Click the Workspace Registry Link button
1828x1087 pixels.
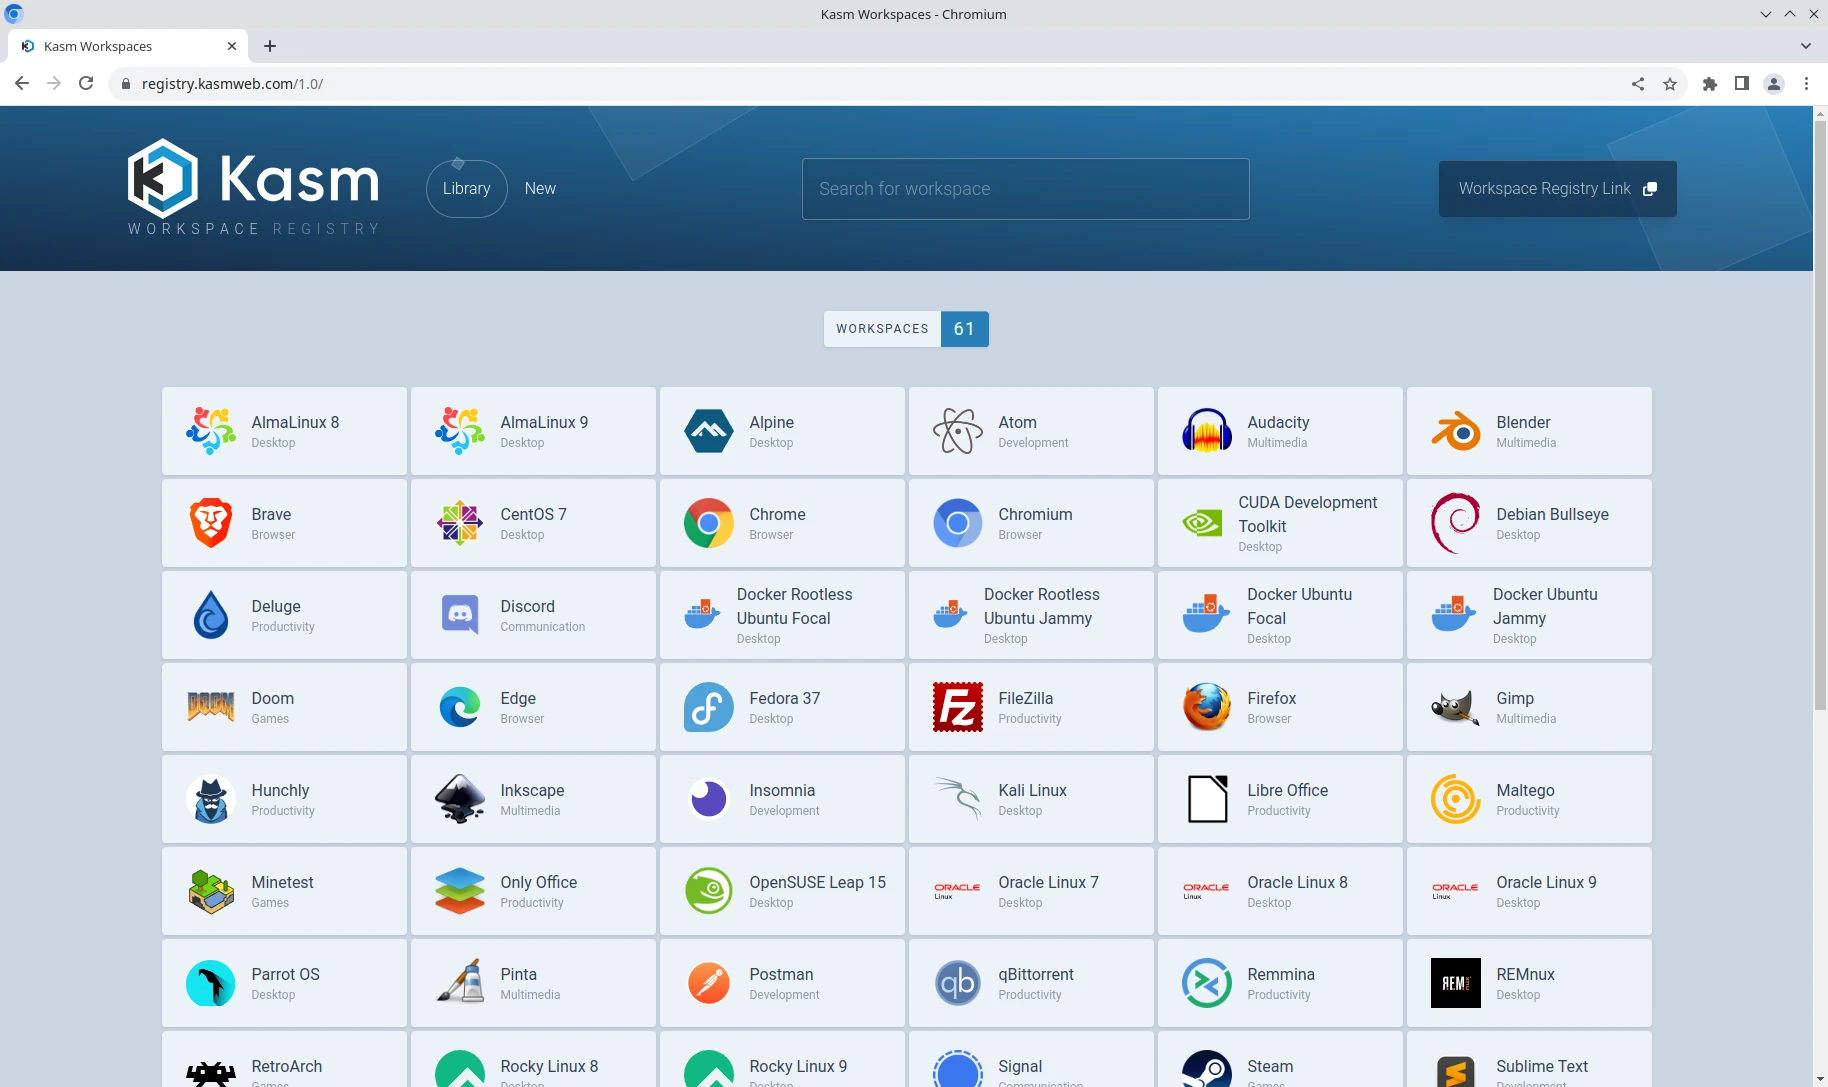click(x=1557, y=189)
